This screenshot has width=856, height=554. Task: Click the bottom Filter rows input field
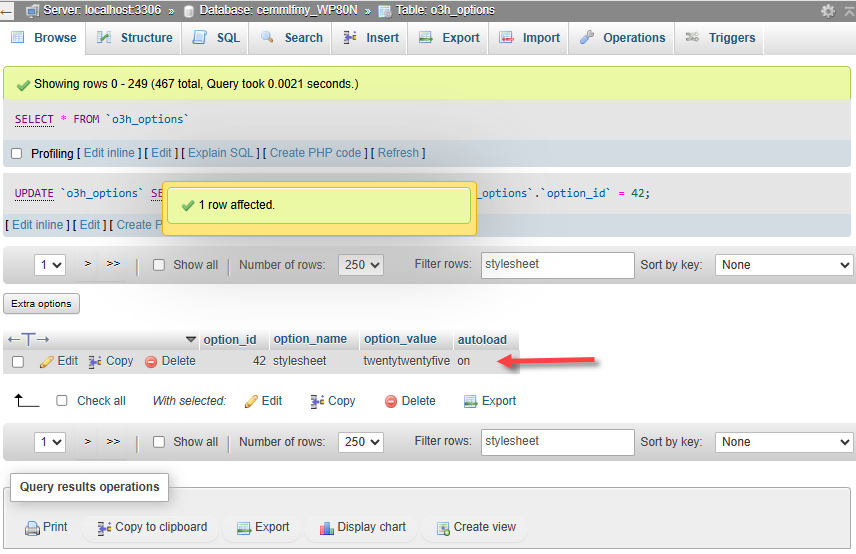click(x=557, y=442)
